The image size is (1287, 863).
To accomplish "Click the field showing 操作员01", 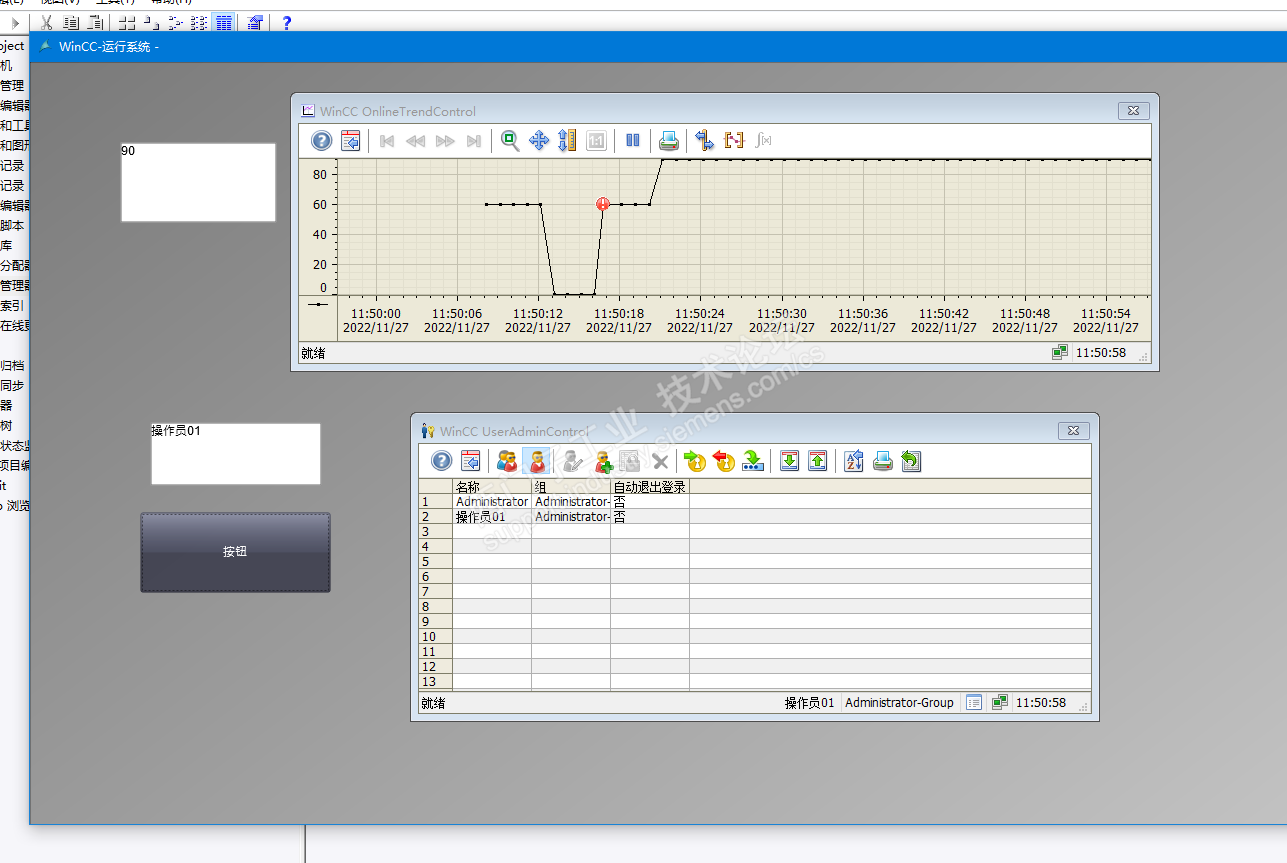I will (236, 454).
